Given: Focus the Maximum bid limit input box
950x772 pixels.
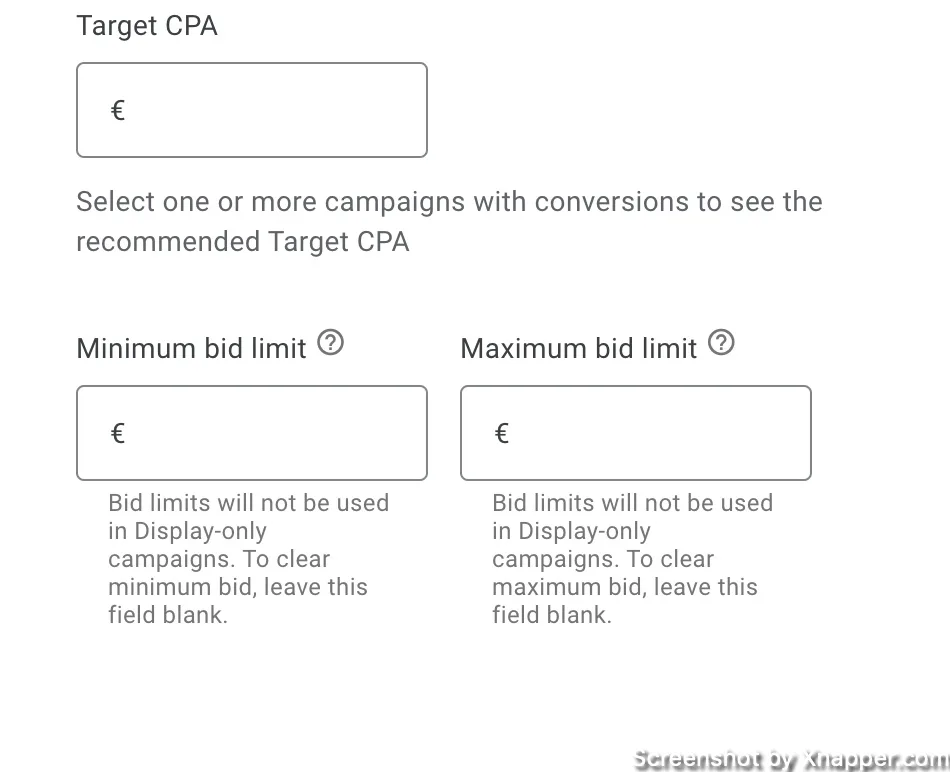Looking at the screenshot, I should [636, 433].
